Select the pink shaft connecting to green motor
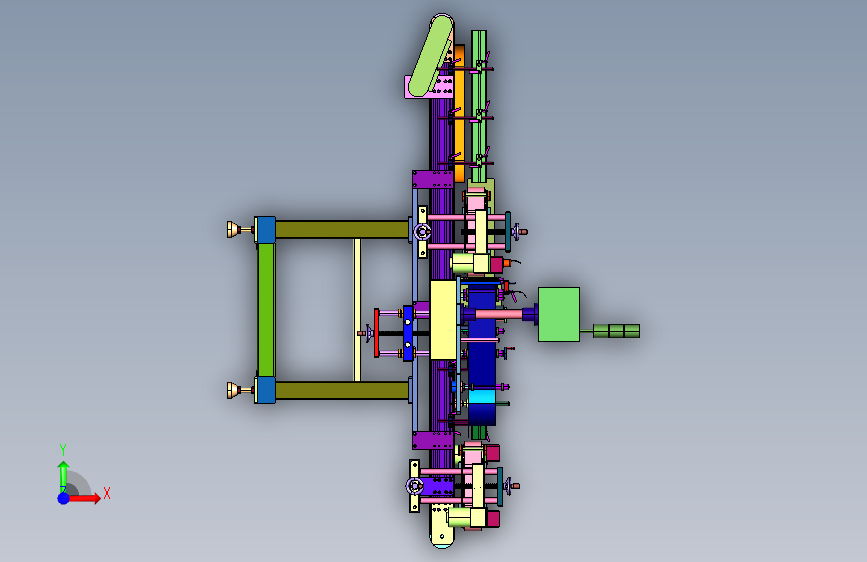Screen dimensions: 867x562 (499, 314)
